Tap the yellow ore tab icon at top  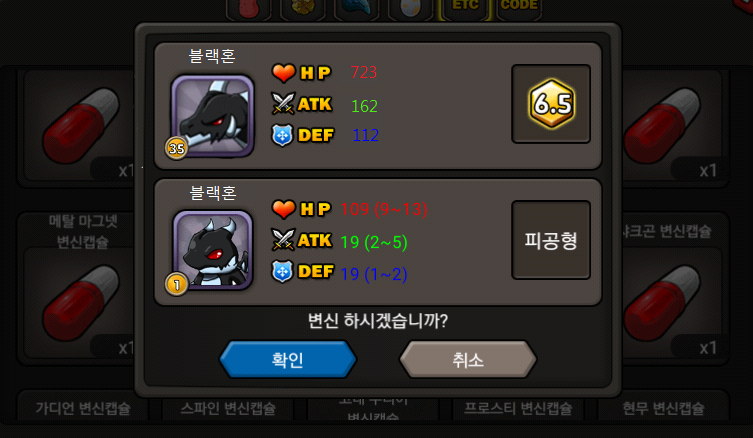[302, 8]
